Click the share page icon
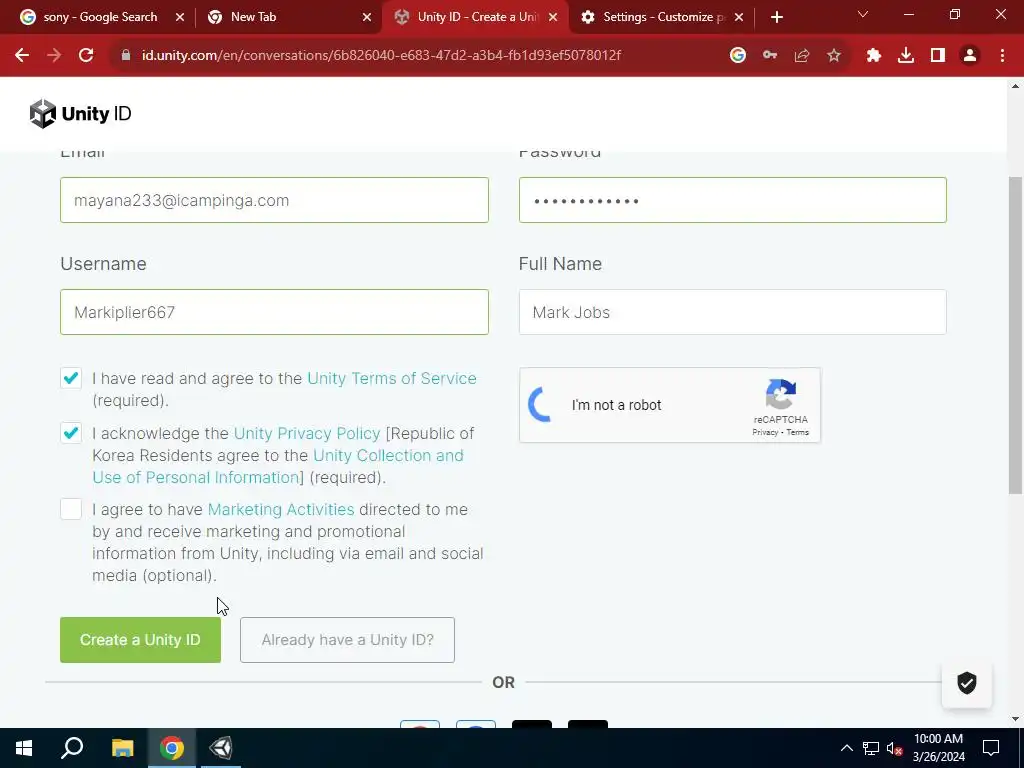1024x768 pixels. (802, 56)
